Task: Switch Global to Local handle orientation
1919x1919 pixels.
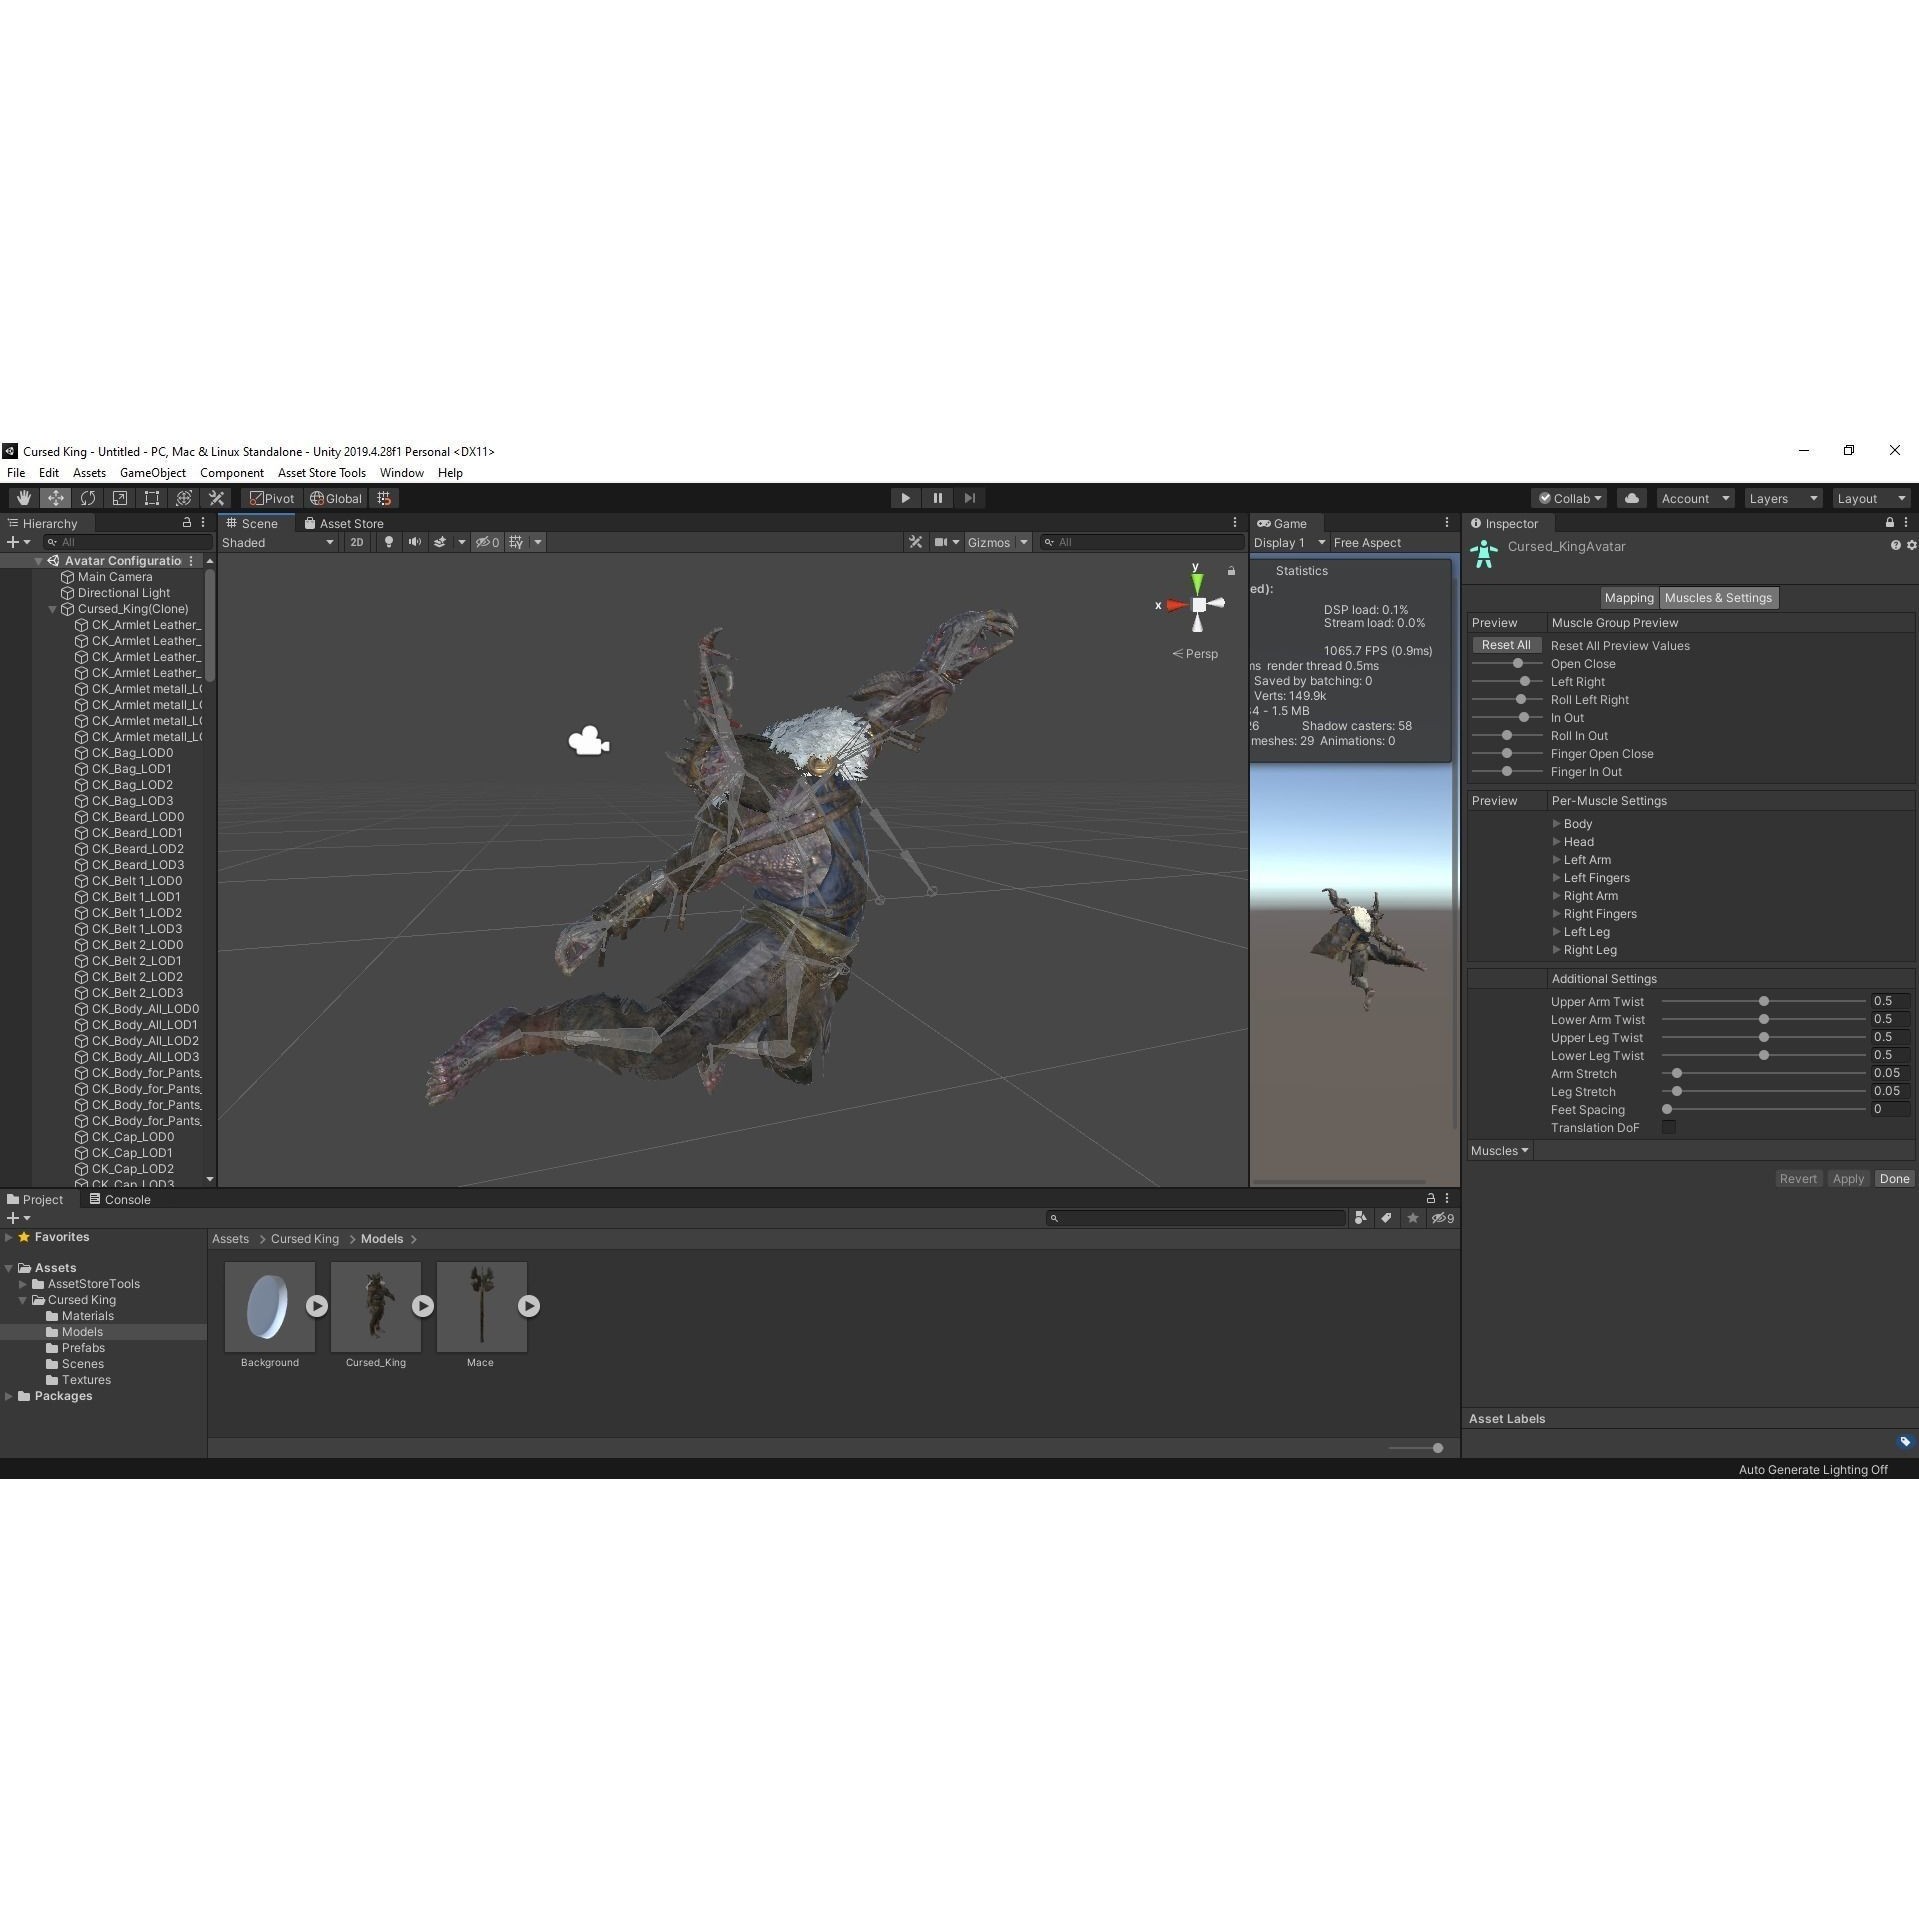Action: click(336, 497)
